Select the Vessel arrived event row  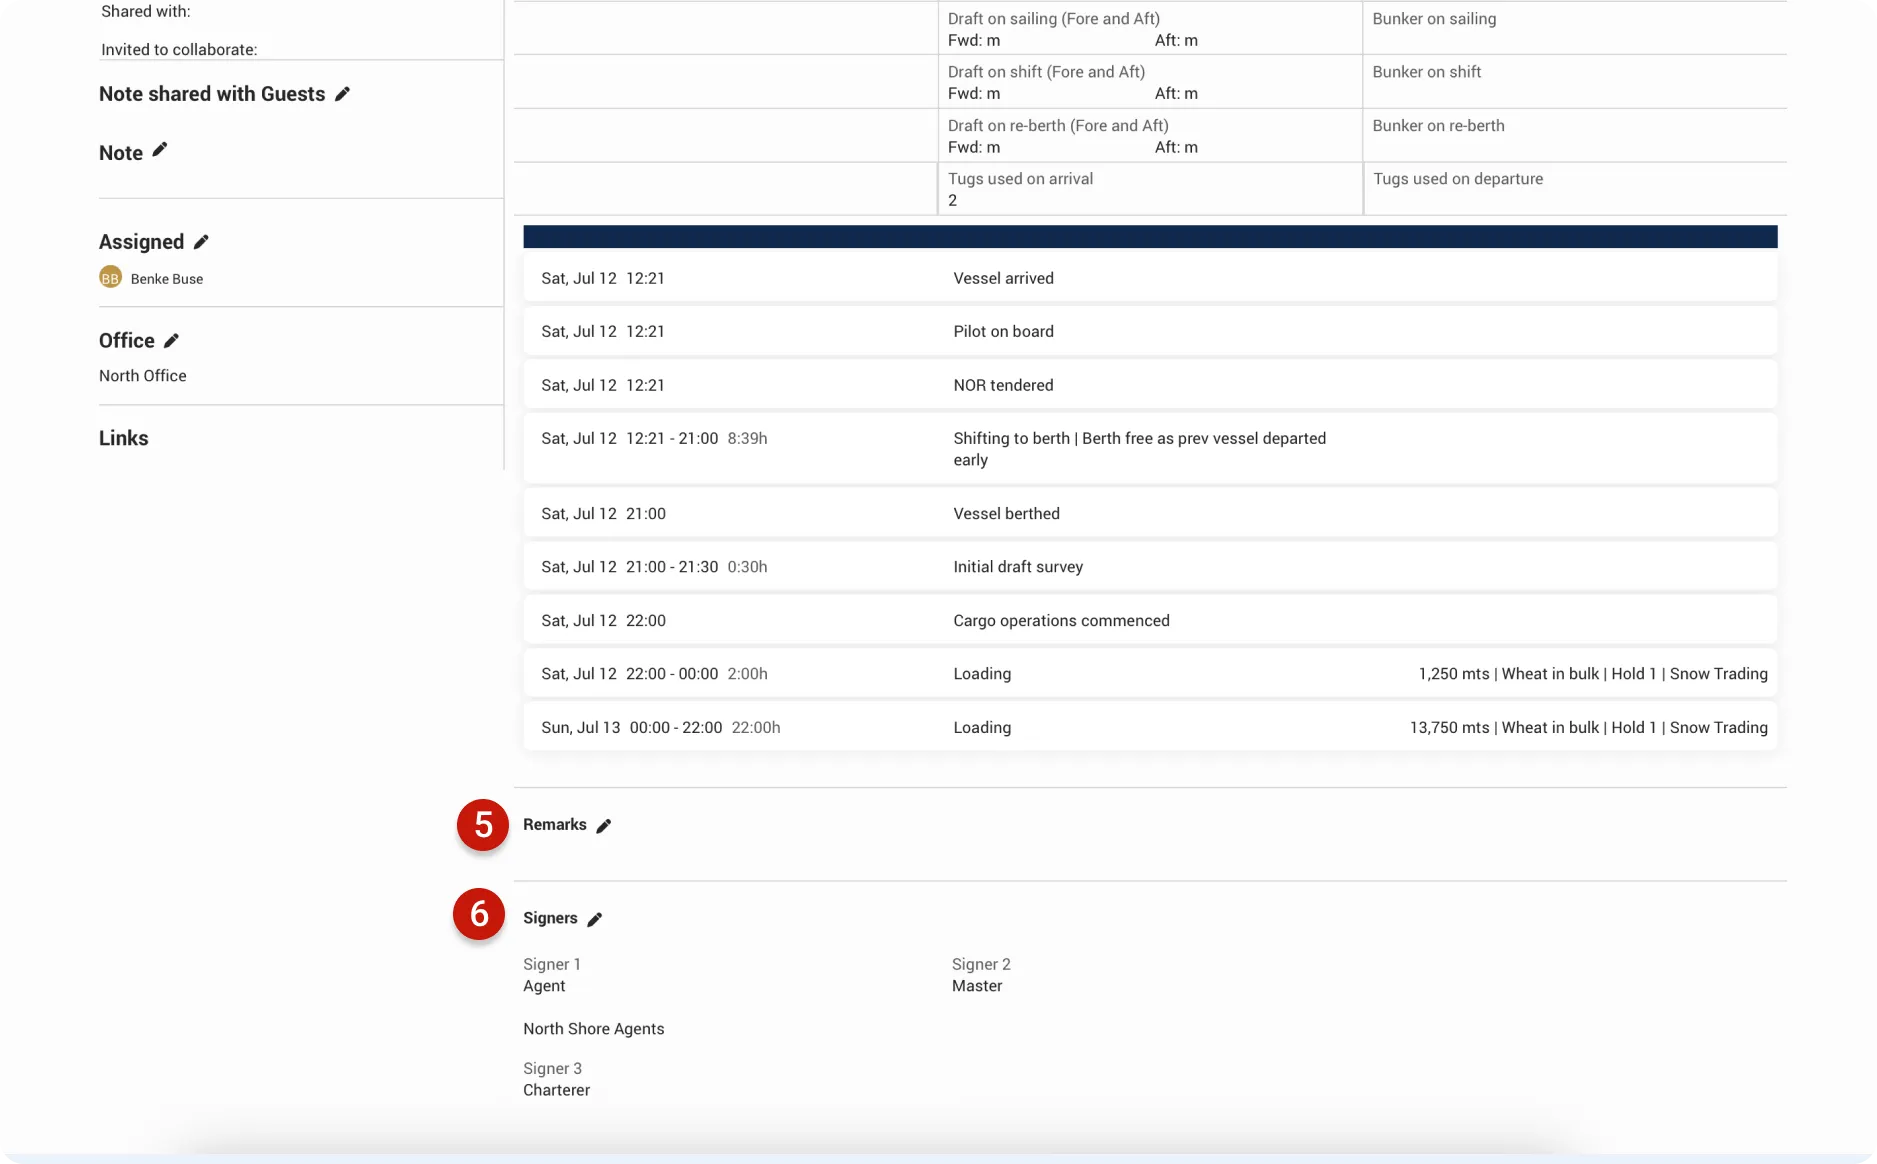[1150, 278]
